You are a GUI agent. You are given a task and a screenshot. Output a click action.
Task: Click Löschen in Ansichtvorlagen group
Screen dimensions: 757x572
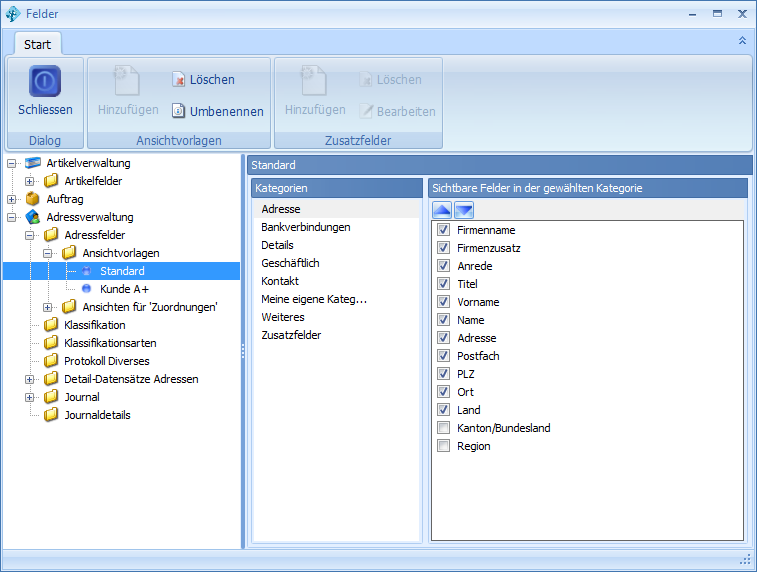coord(203,80)
